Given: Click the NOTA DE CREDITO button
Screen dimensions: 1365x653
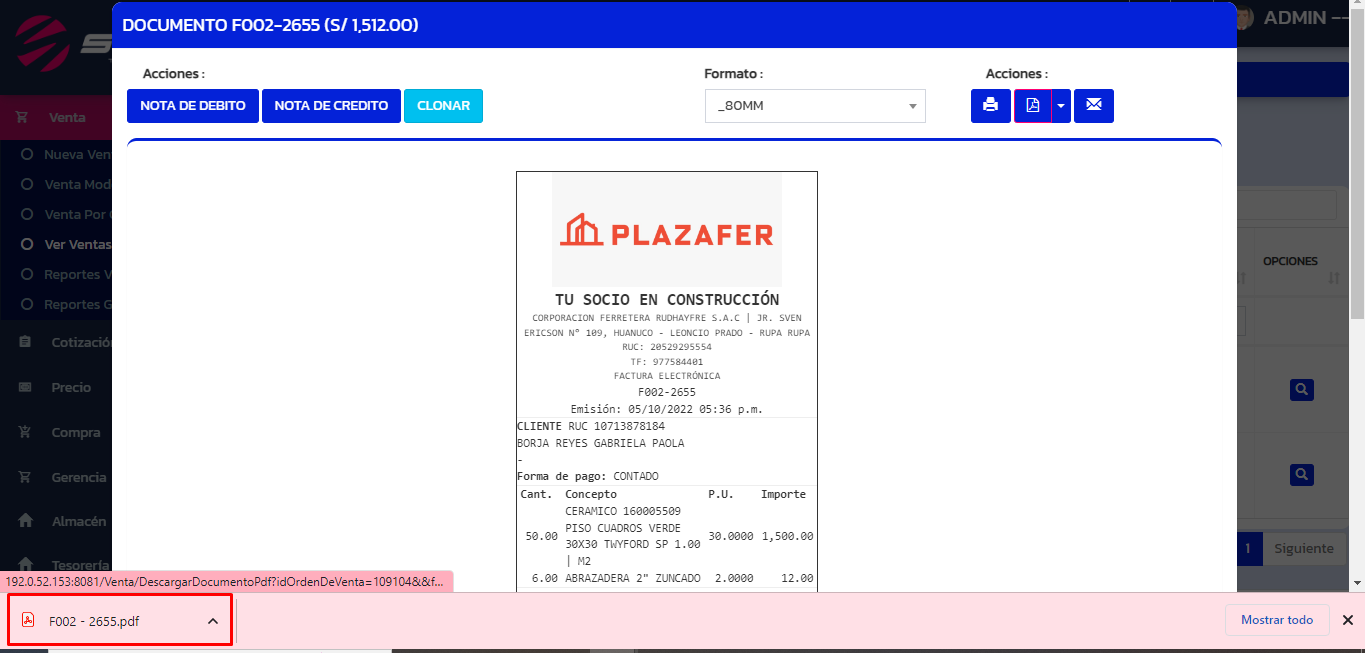Looking at the screenshot, I should point(331,106).
